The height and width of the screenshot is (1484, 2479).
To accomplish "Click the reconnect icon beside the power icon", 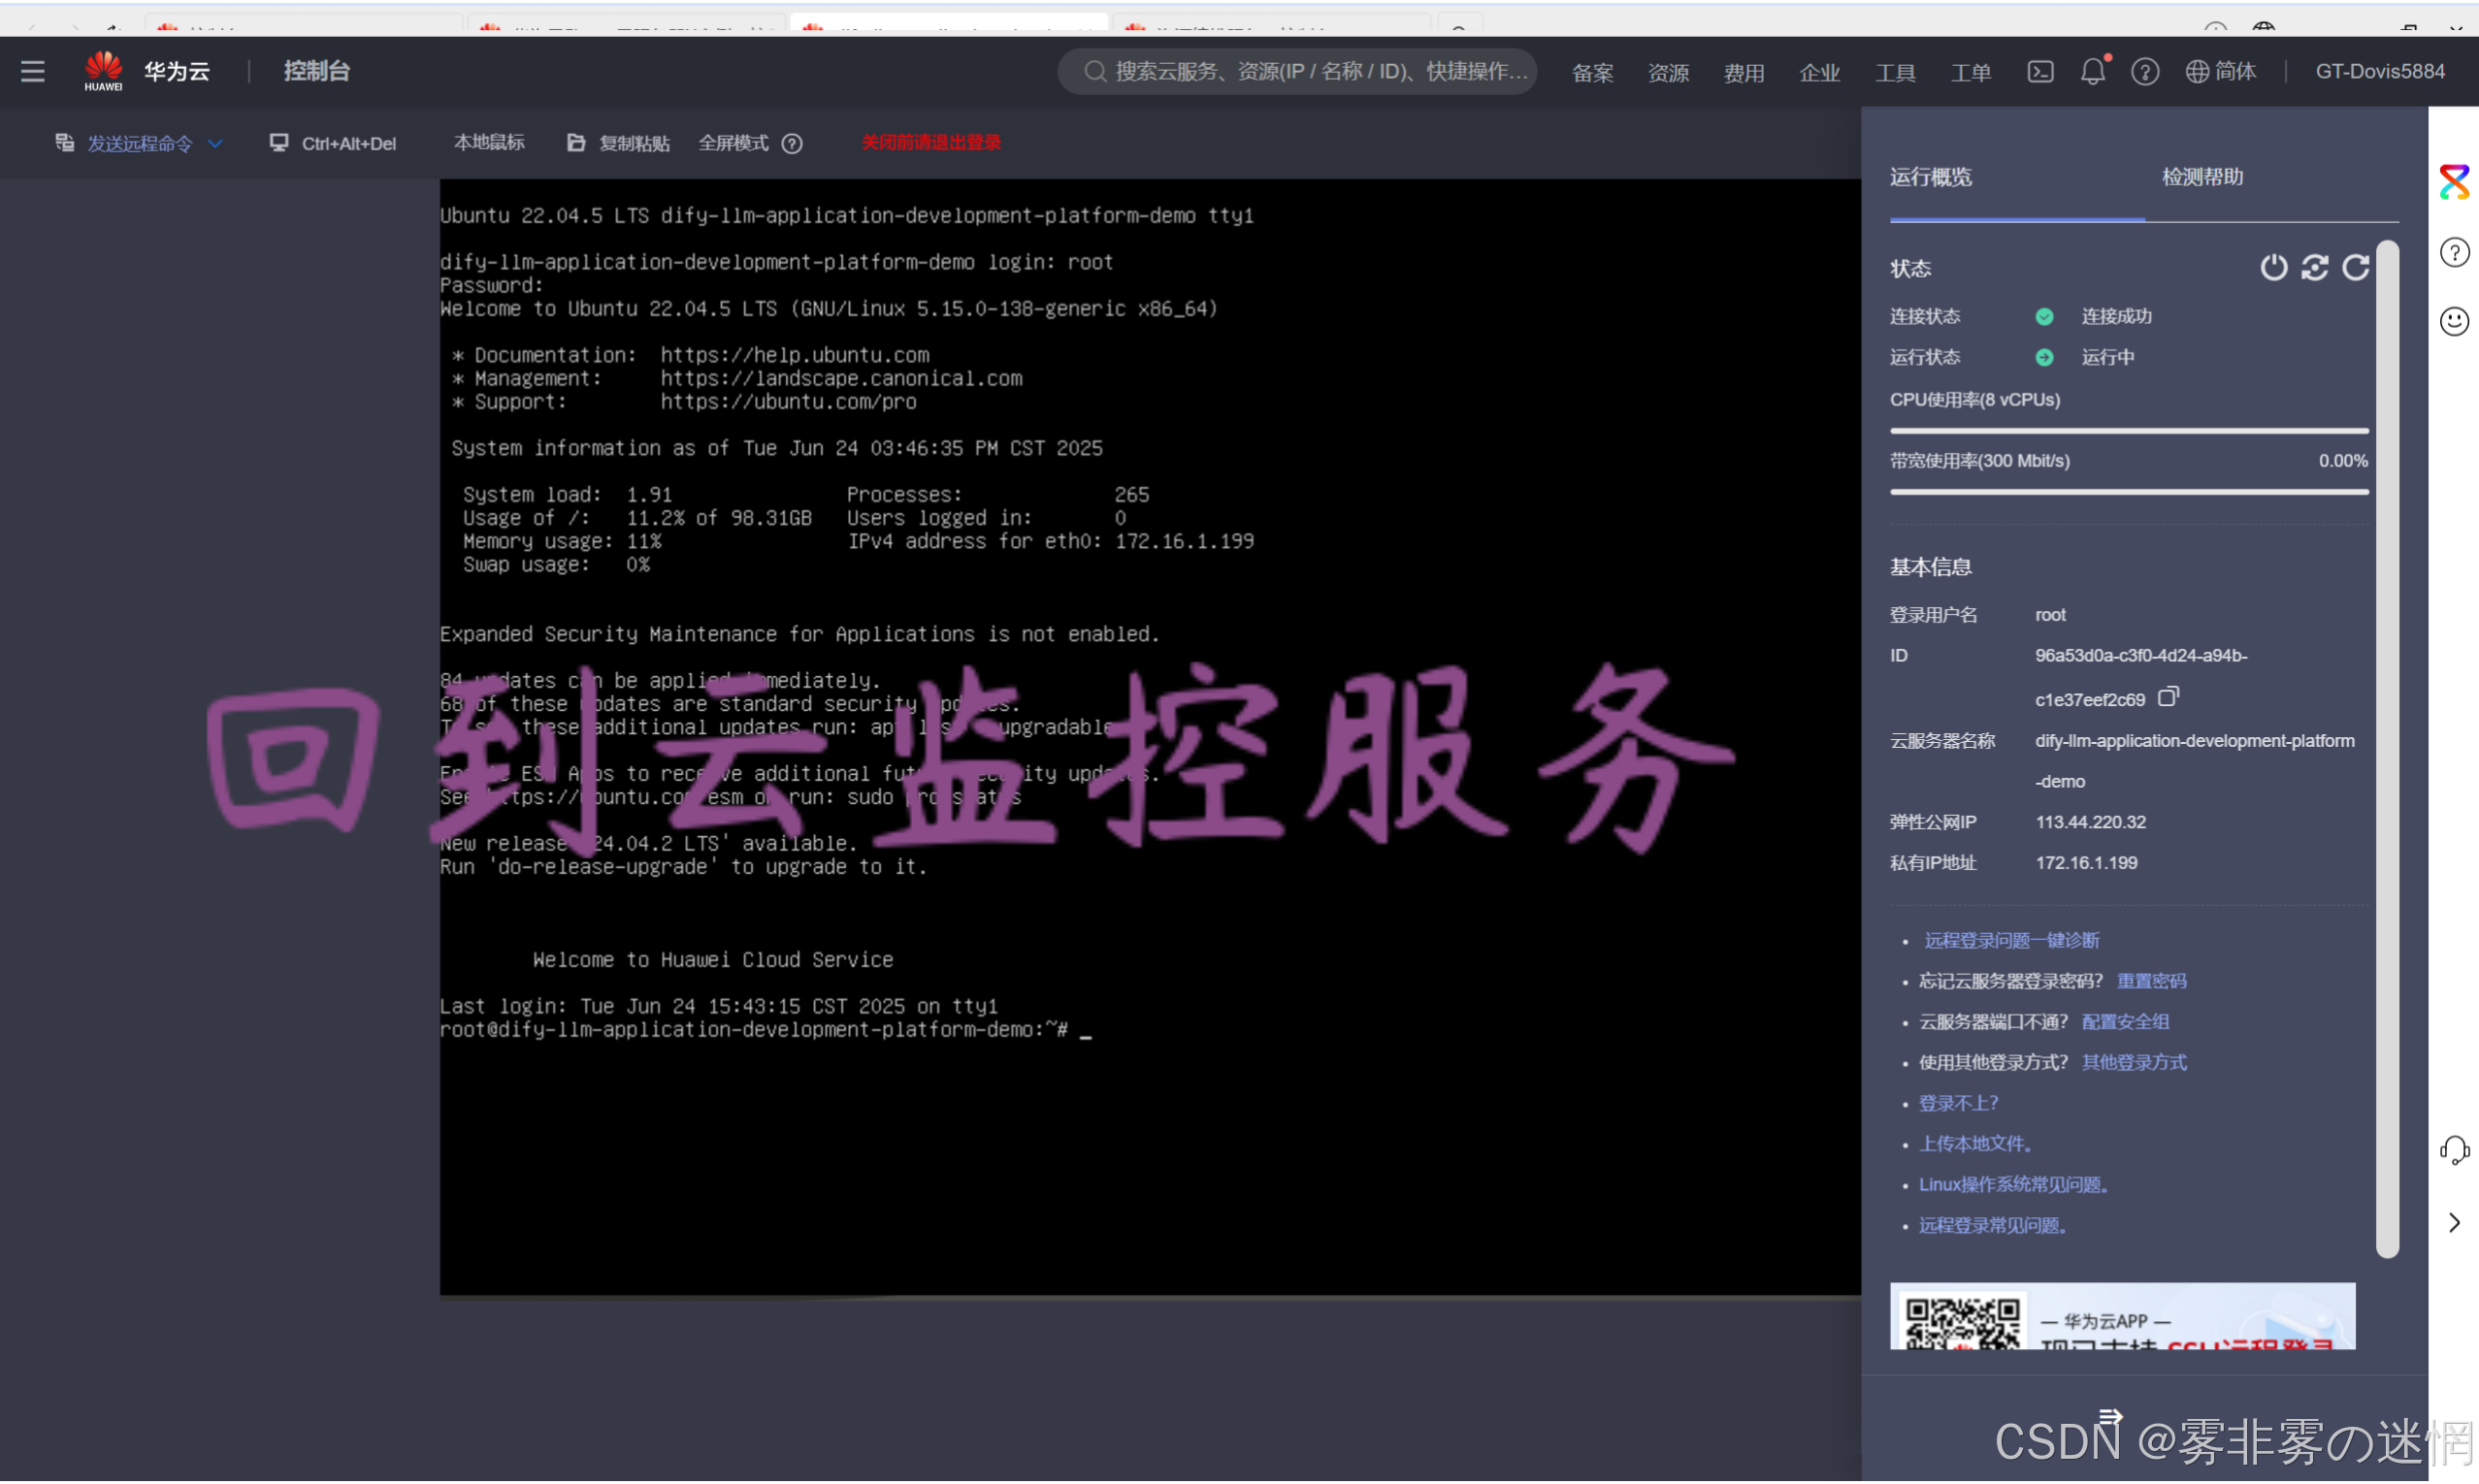I will (x=2314, y=268).
